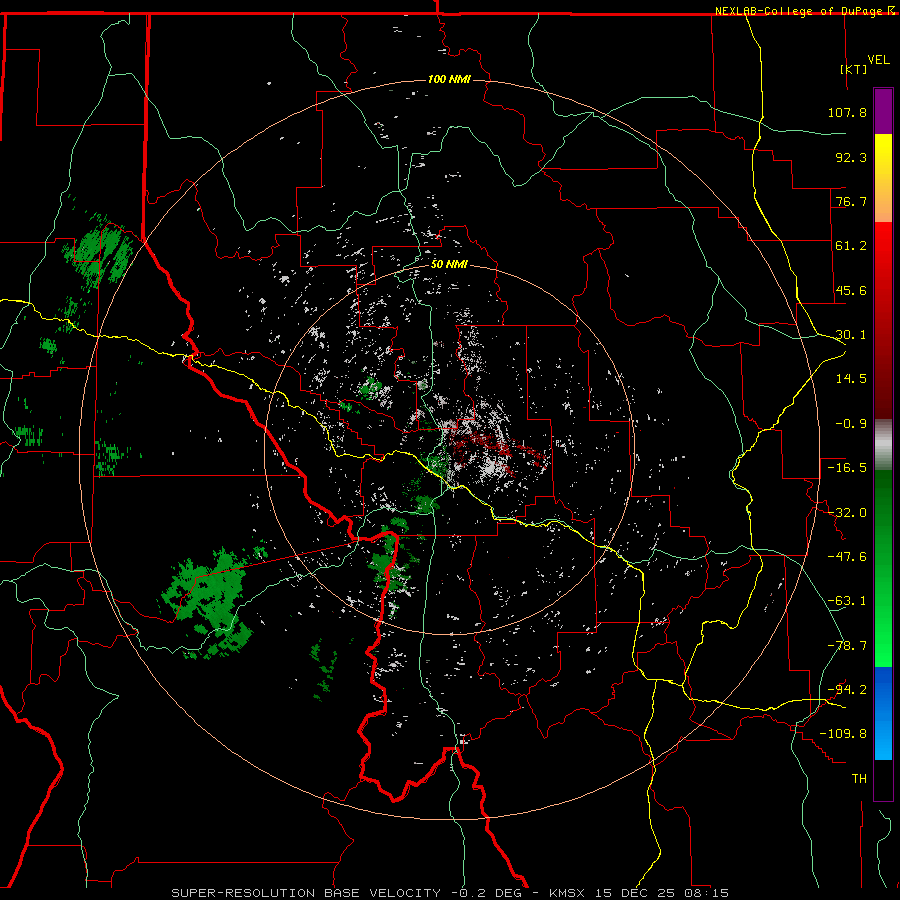Click the -78.7 velocity scale value
900x900 pixels.
847,646
